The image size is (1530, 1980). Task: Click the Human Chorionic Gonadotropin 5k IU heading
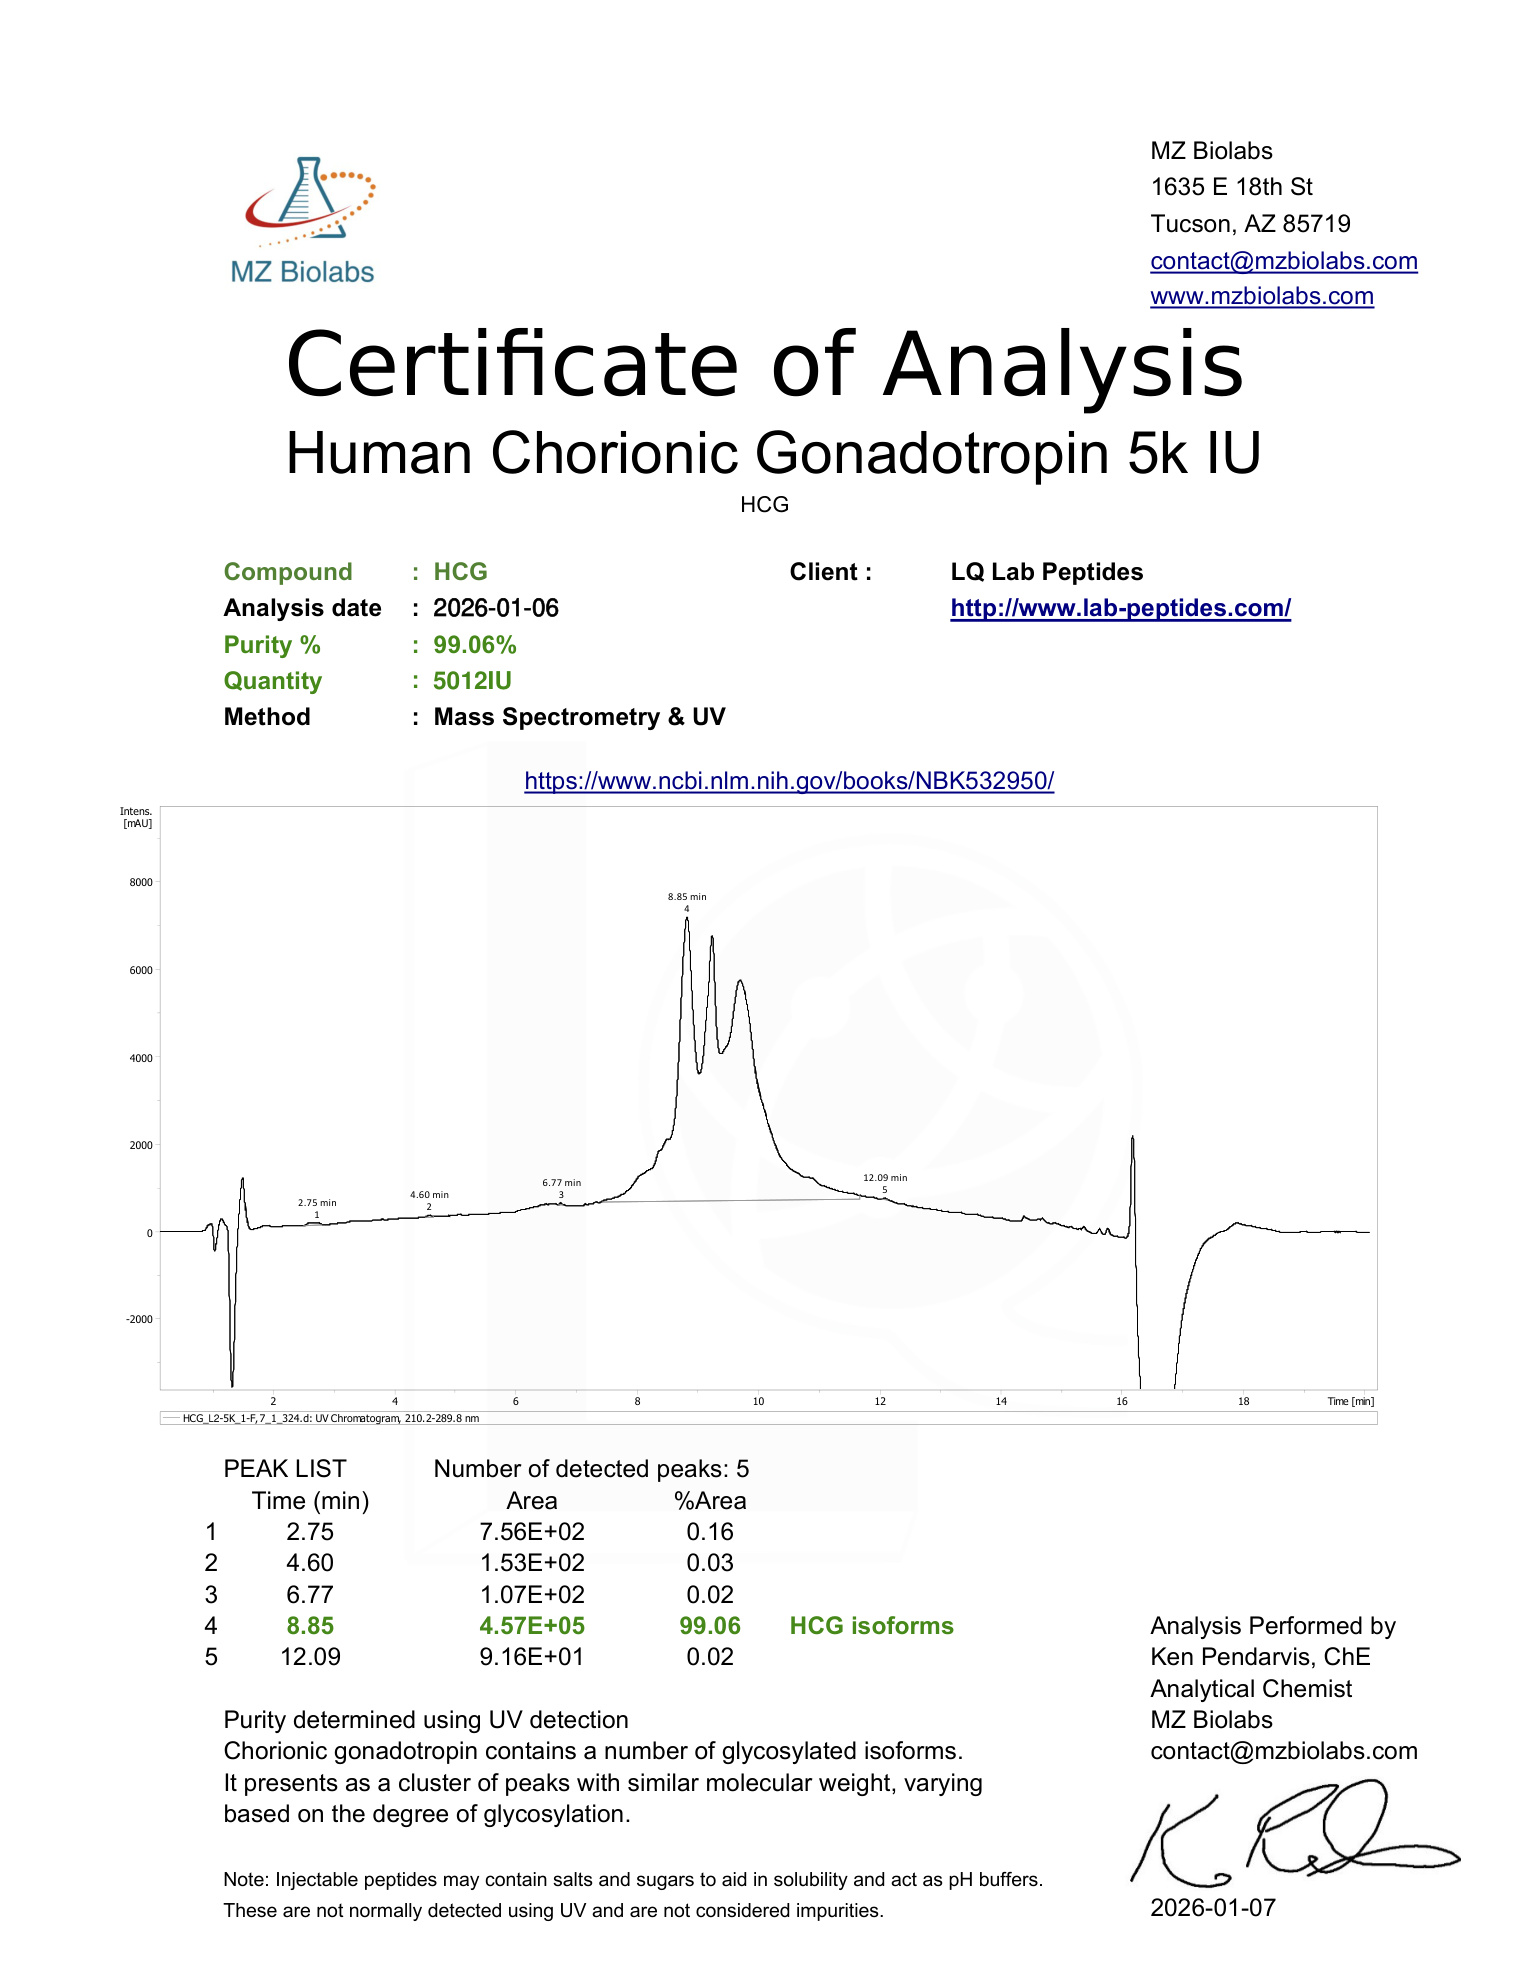pos(773,453)
